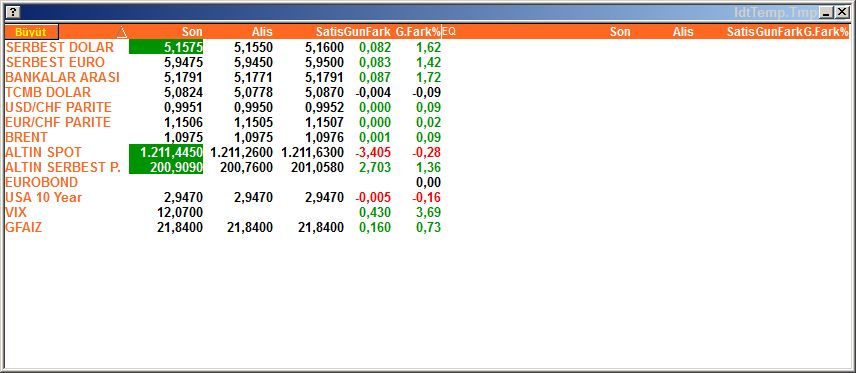
Task: Click USD/CHF PARITE Son value 0,9951
Action: pos(183,107)
